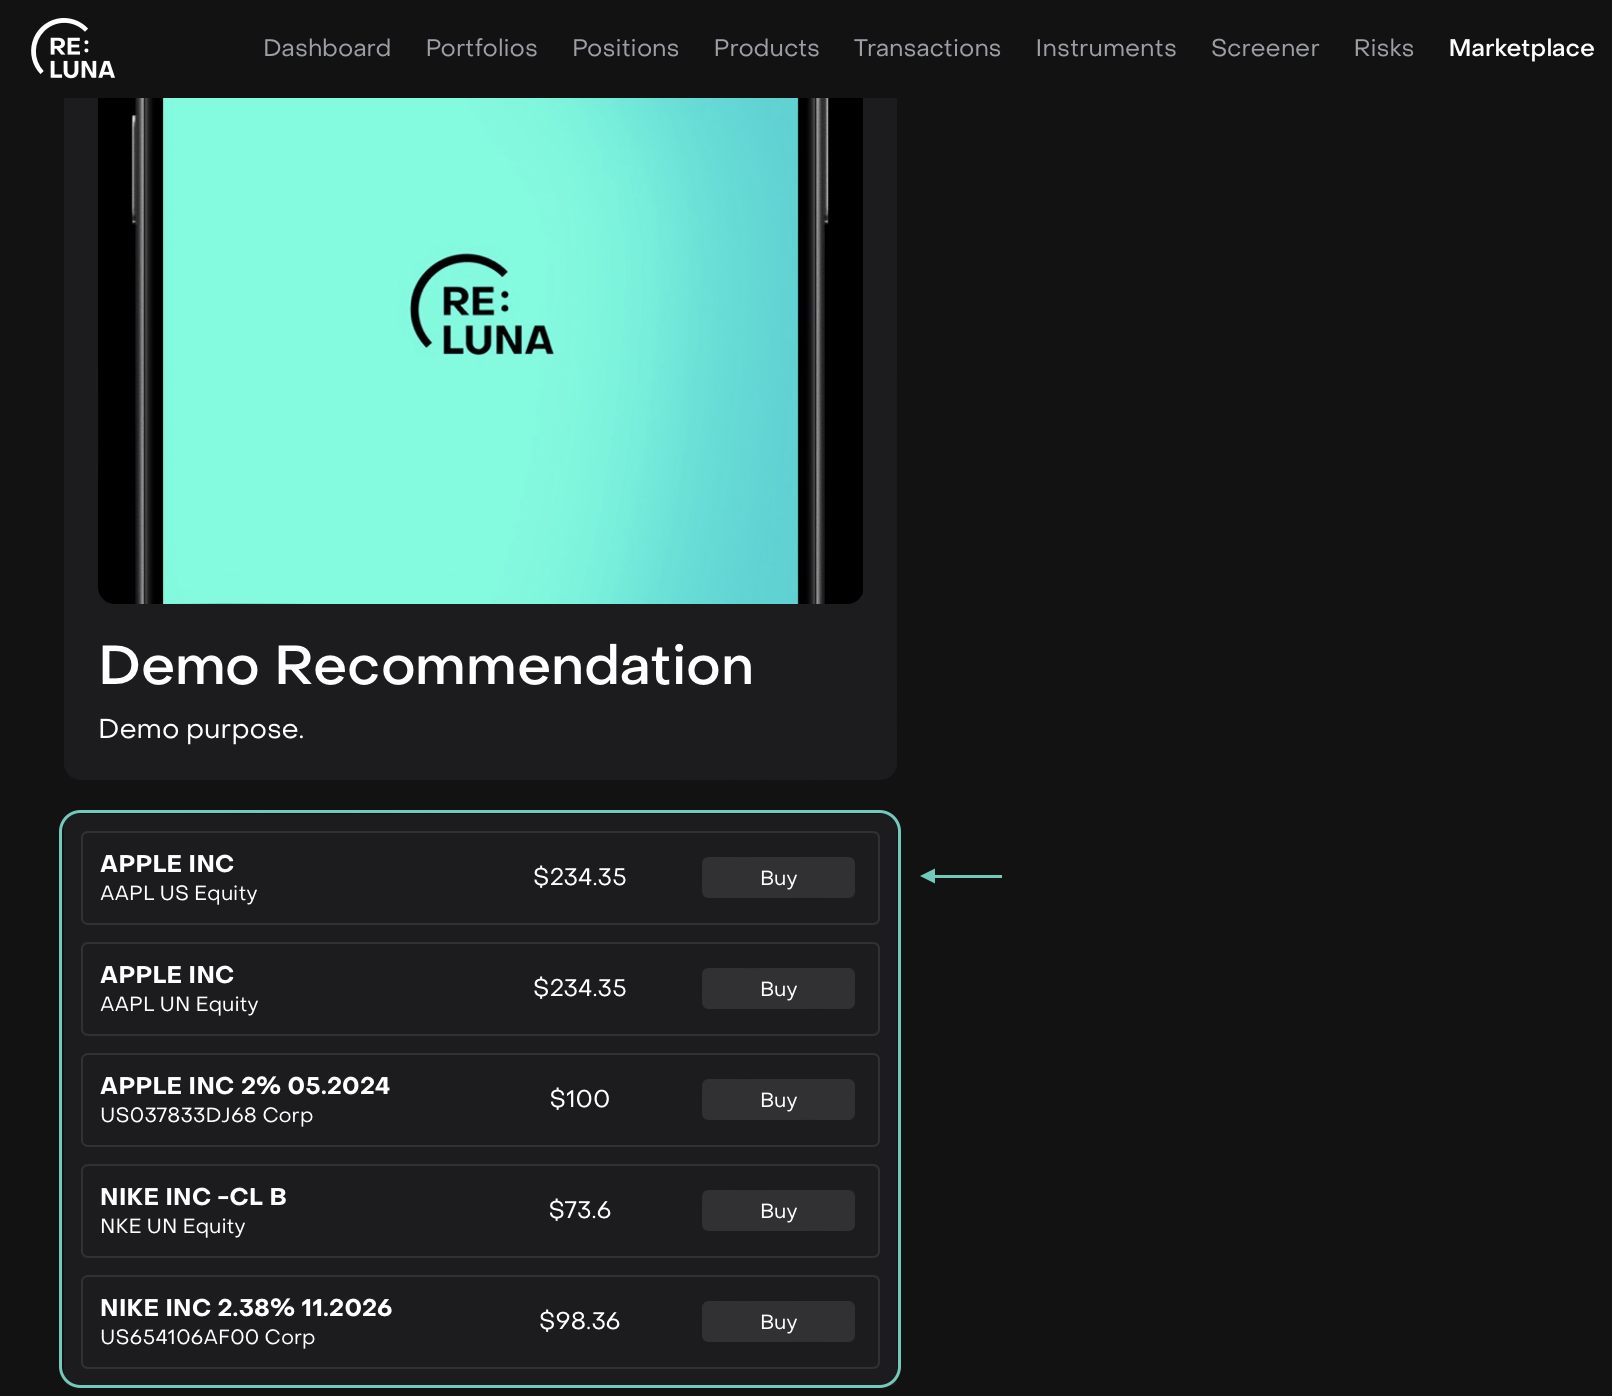This screenshot has height=1396, width=1612.
Task: Open the NIKE INC -CL B row
Action: click(x=193, y=1197)
